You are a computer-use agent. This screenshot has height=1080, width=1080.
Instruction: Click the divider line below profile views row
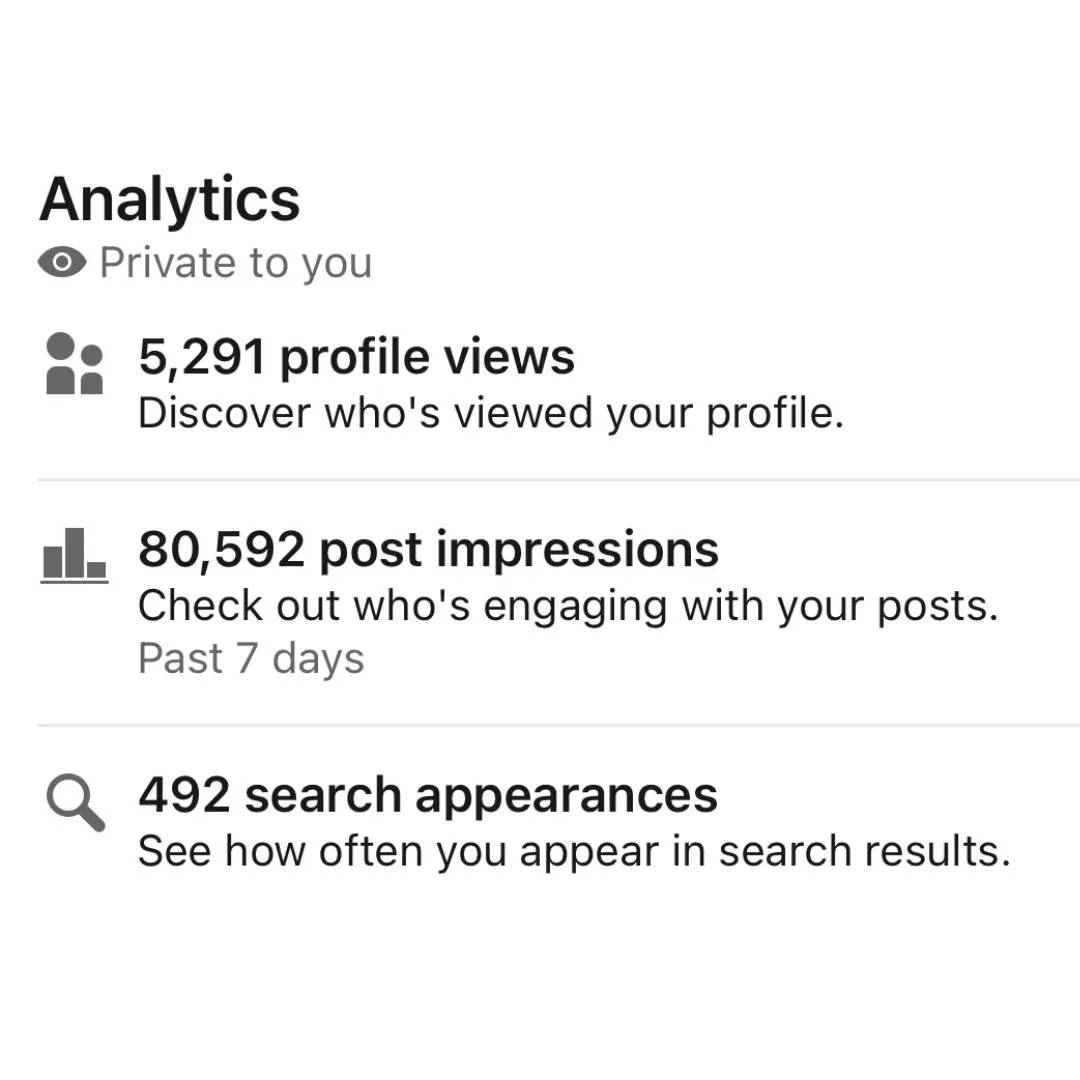[559, 479]
